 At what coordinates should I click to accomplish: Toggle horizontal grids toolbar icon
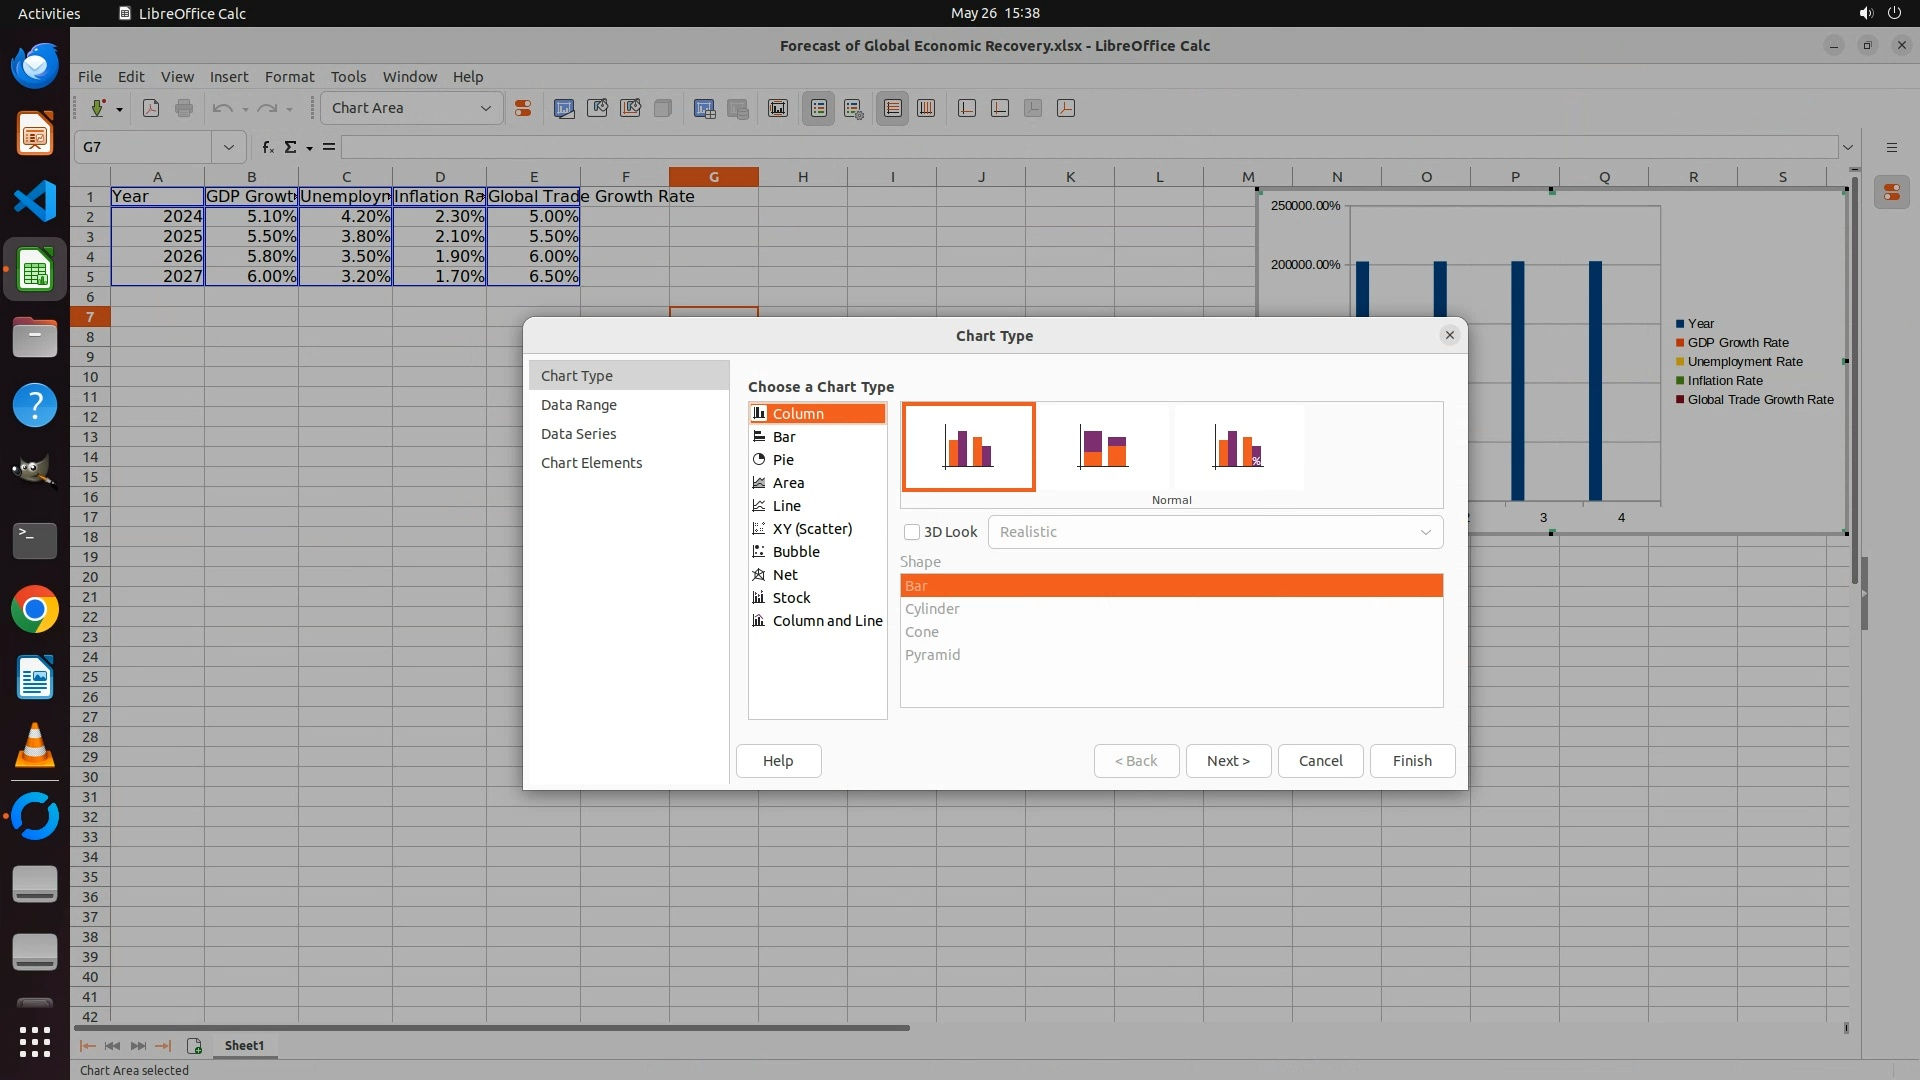pos(893,108)
